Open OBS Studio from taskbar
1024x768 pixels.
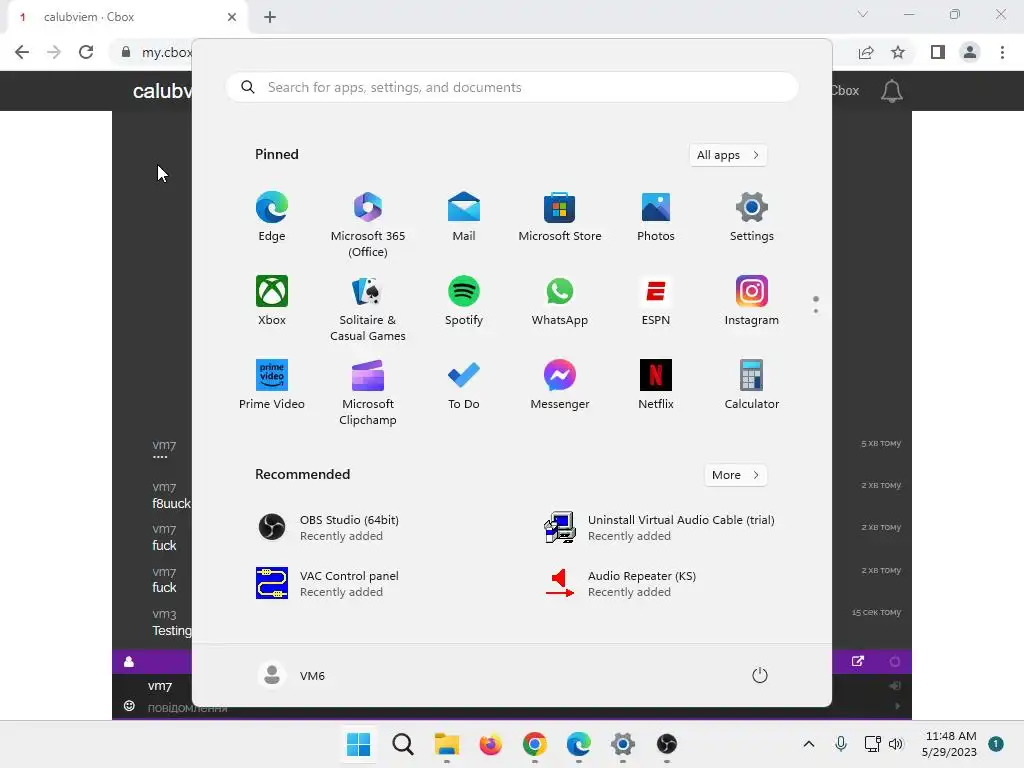(x=667, y=744)
